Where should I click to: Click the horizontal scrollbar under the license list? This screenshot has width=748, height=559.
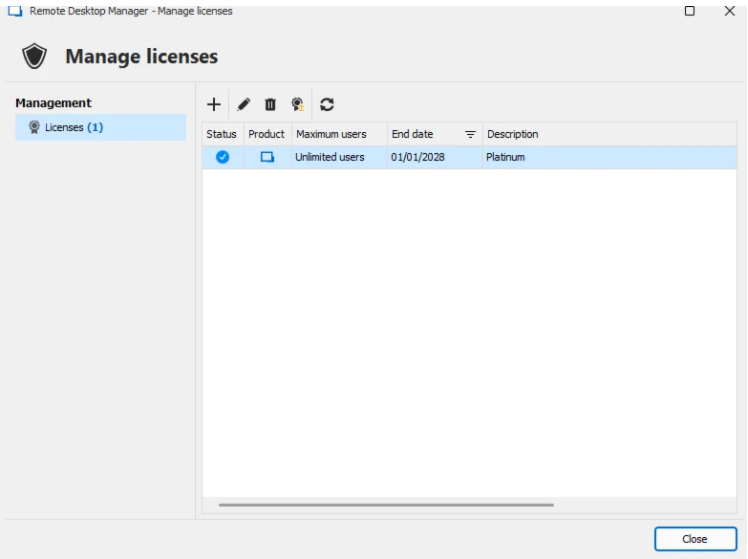[x=385, y=505]
